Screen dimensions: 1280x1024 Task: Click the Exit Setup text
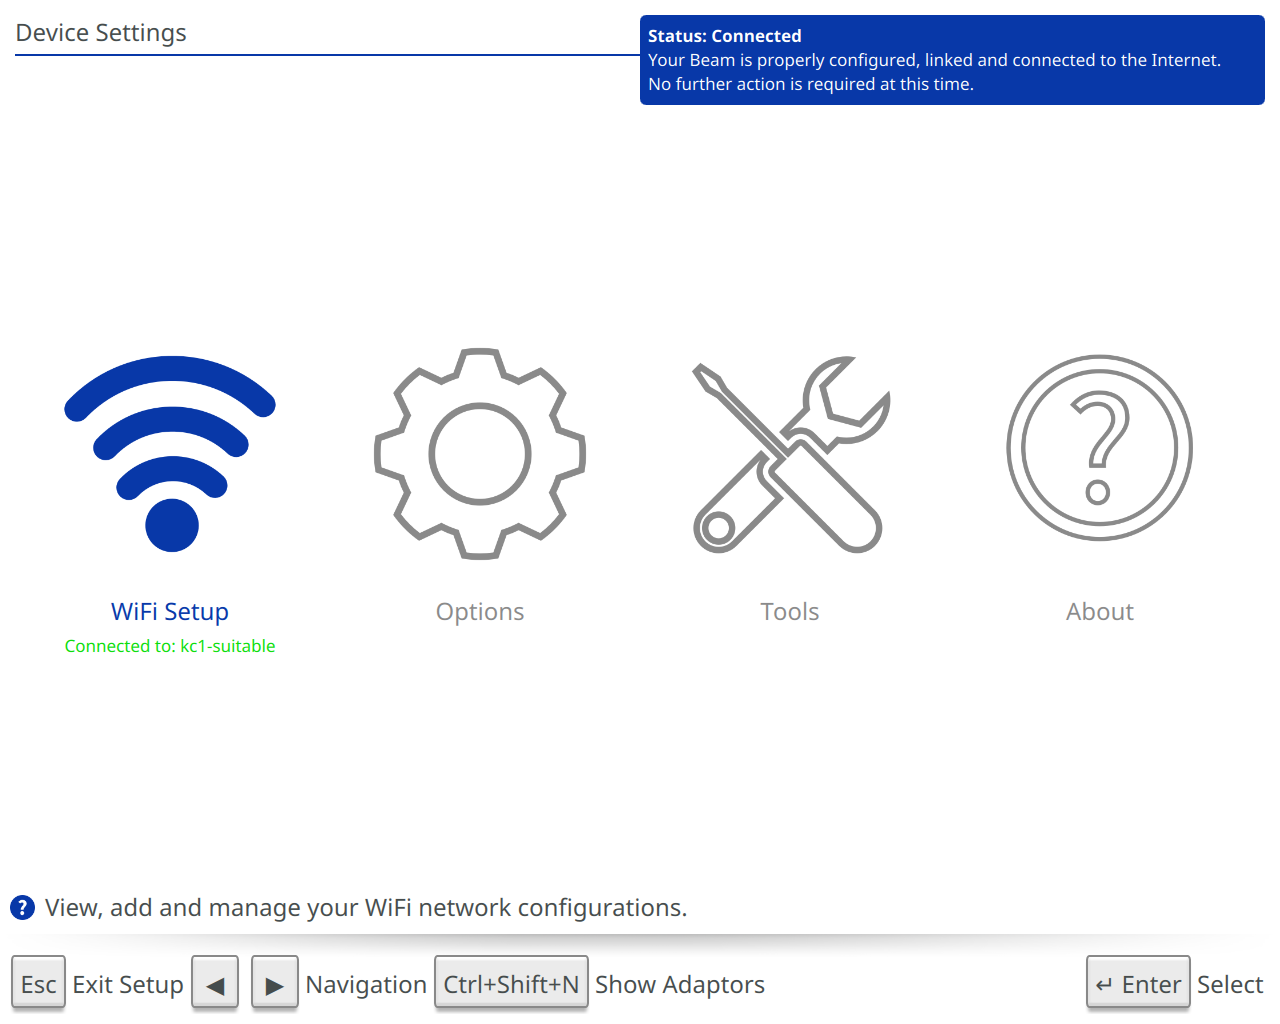[128, 984]
